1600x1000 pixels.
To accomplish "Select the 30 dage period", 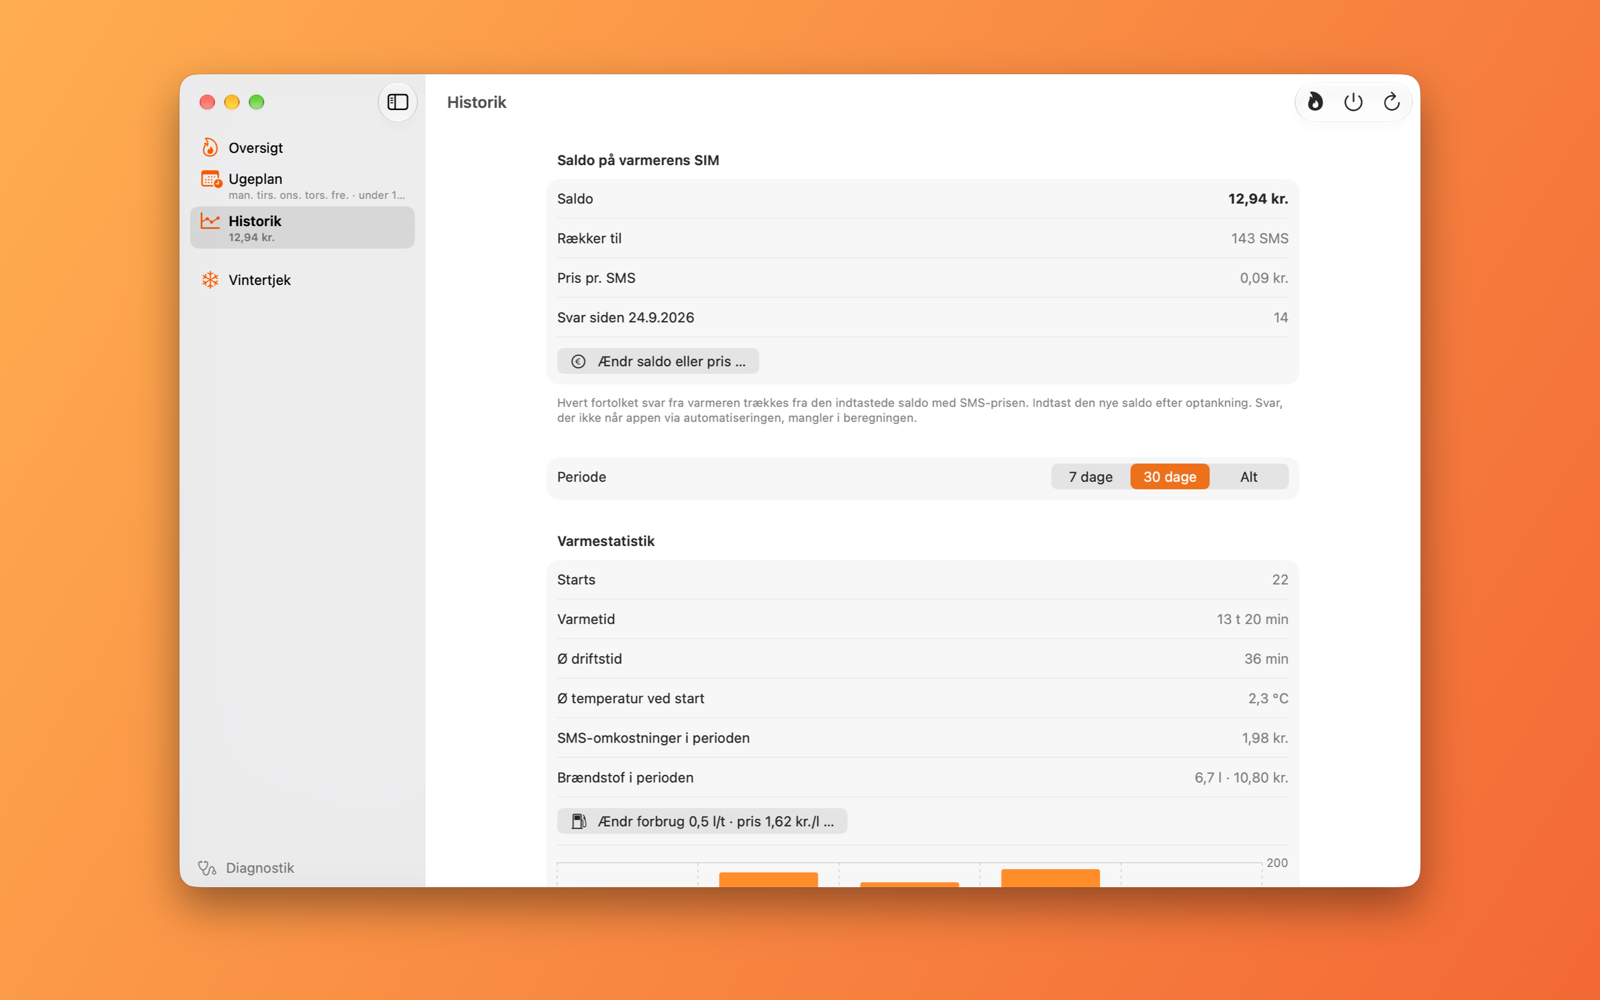I will pyautogui.click(x=1170, y=477).
